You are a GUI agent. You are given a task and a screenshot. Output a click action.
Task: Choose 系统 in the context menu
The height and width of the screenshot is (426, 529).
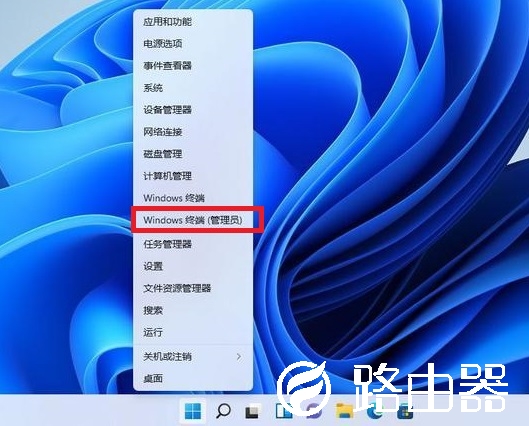(193, 88)
